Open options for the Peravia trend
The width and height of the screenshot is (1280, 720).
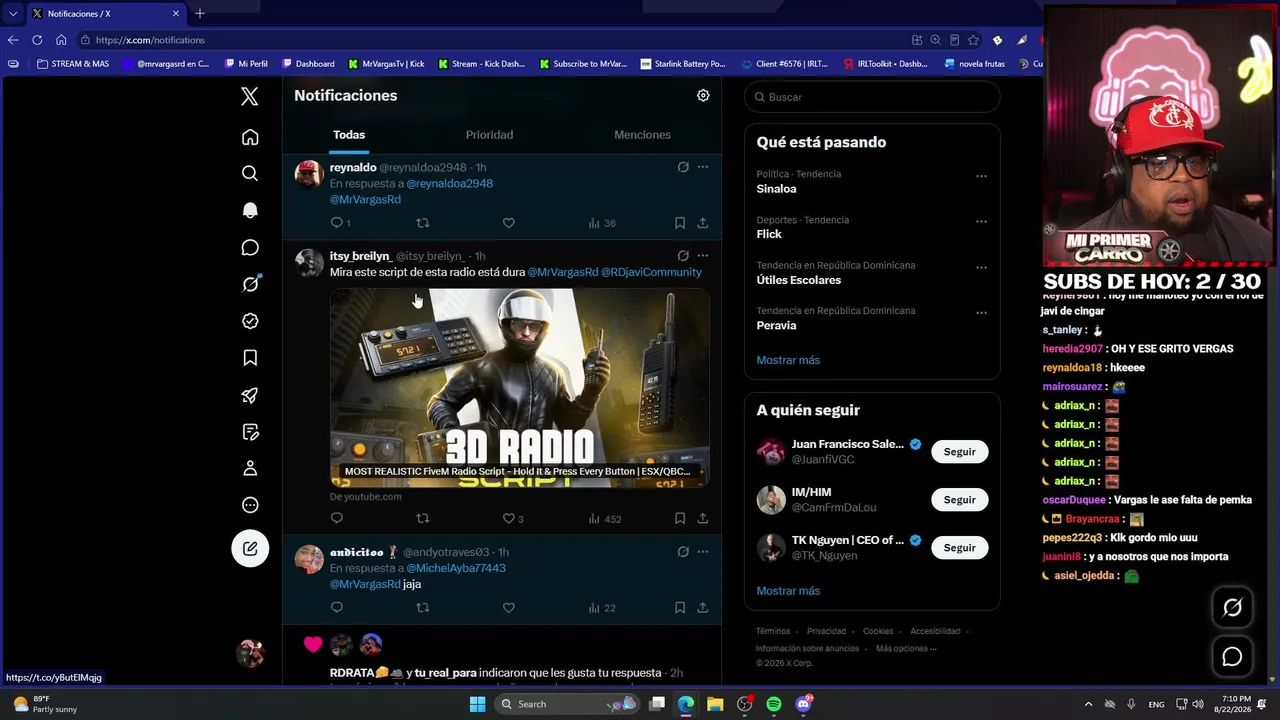pos(981,313)
